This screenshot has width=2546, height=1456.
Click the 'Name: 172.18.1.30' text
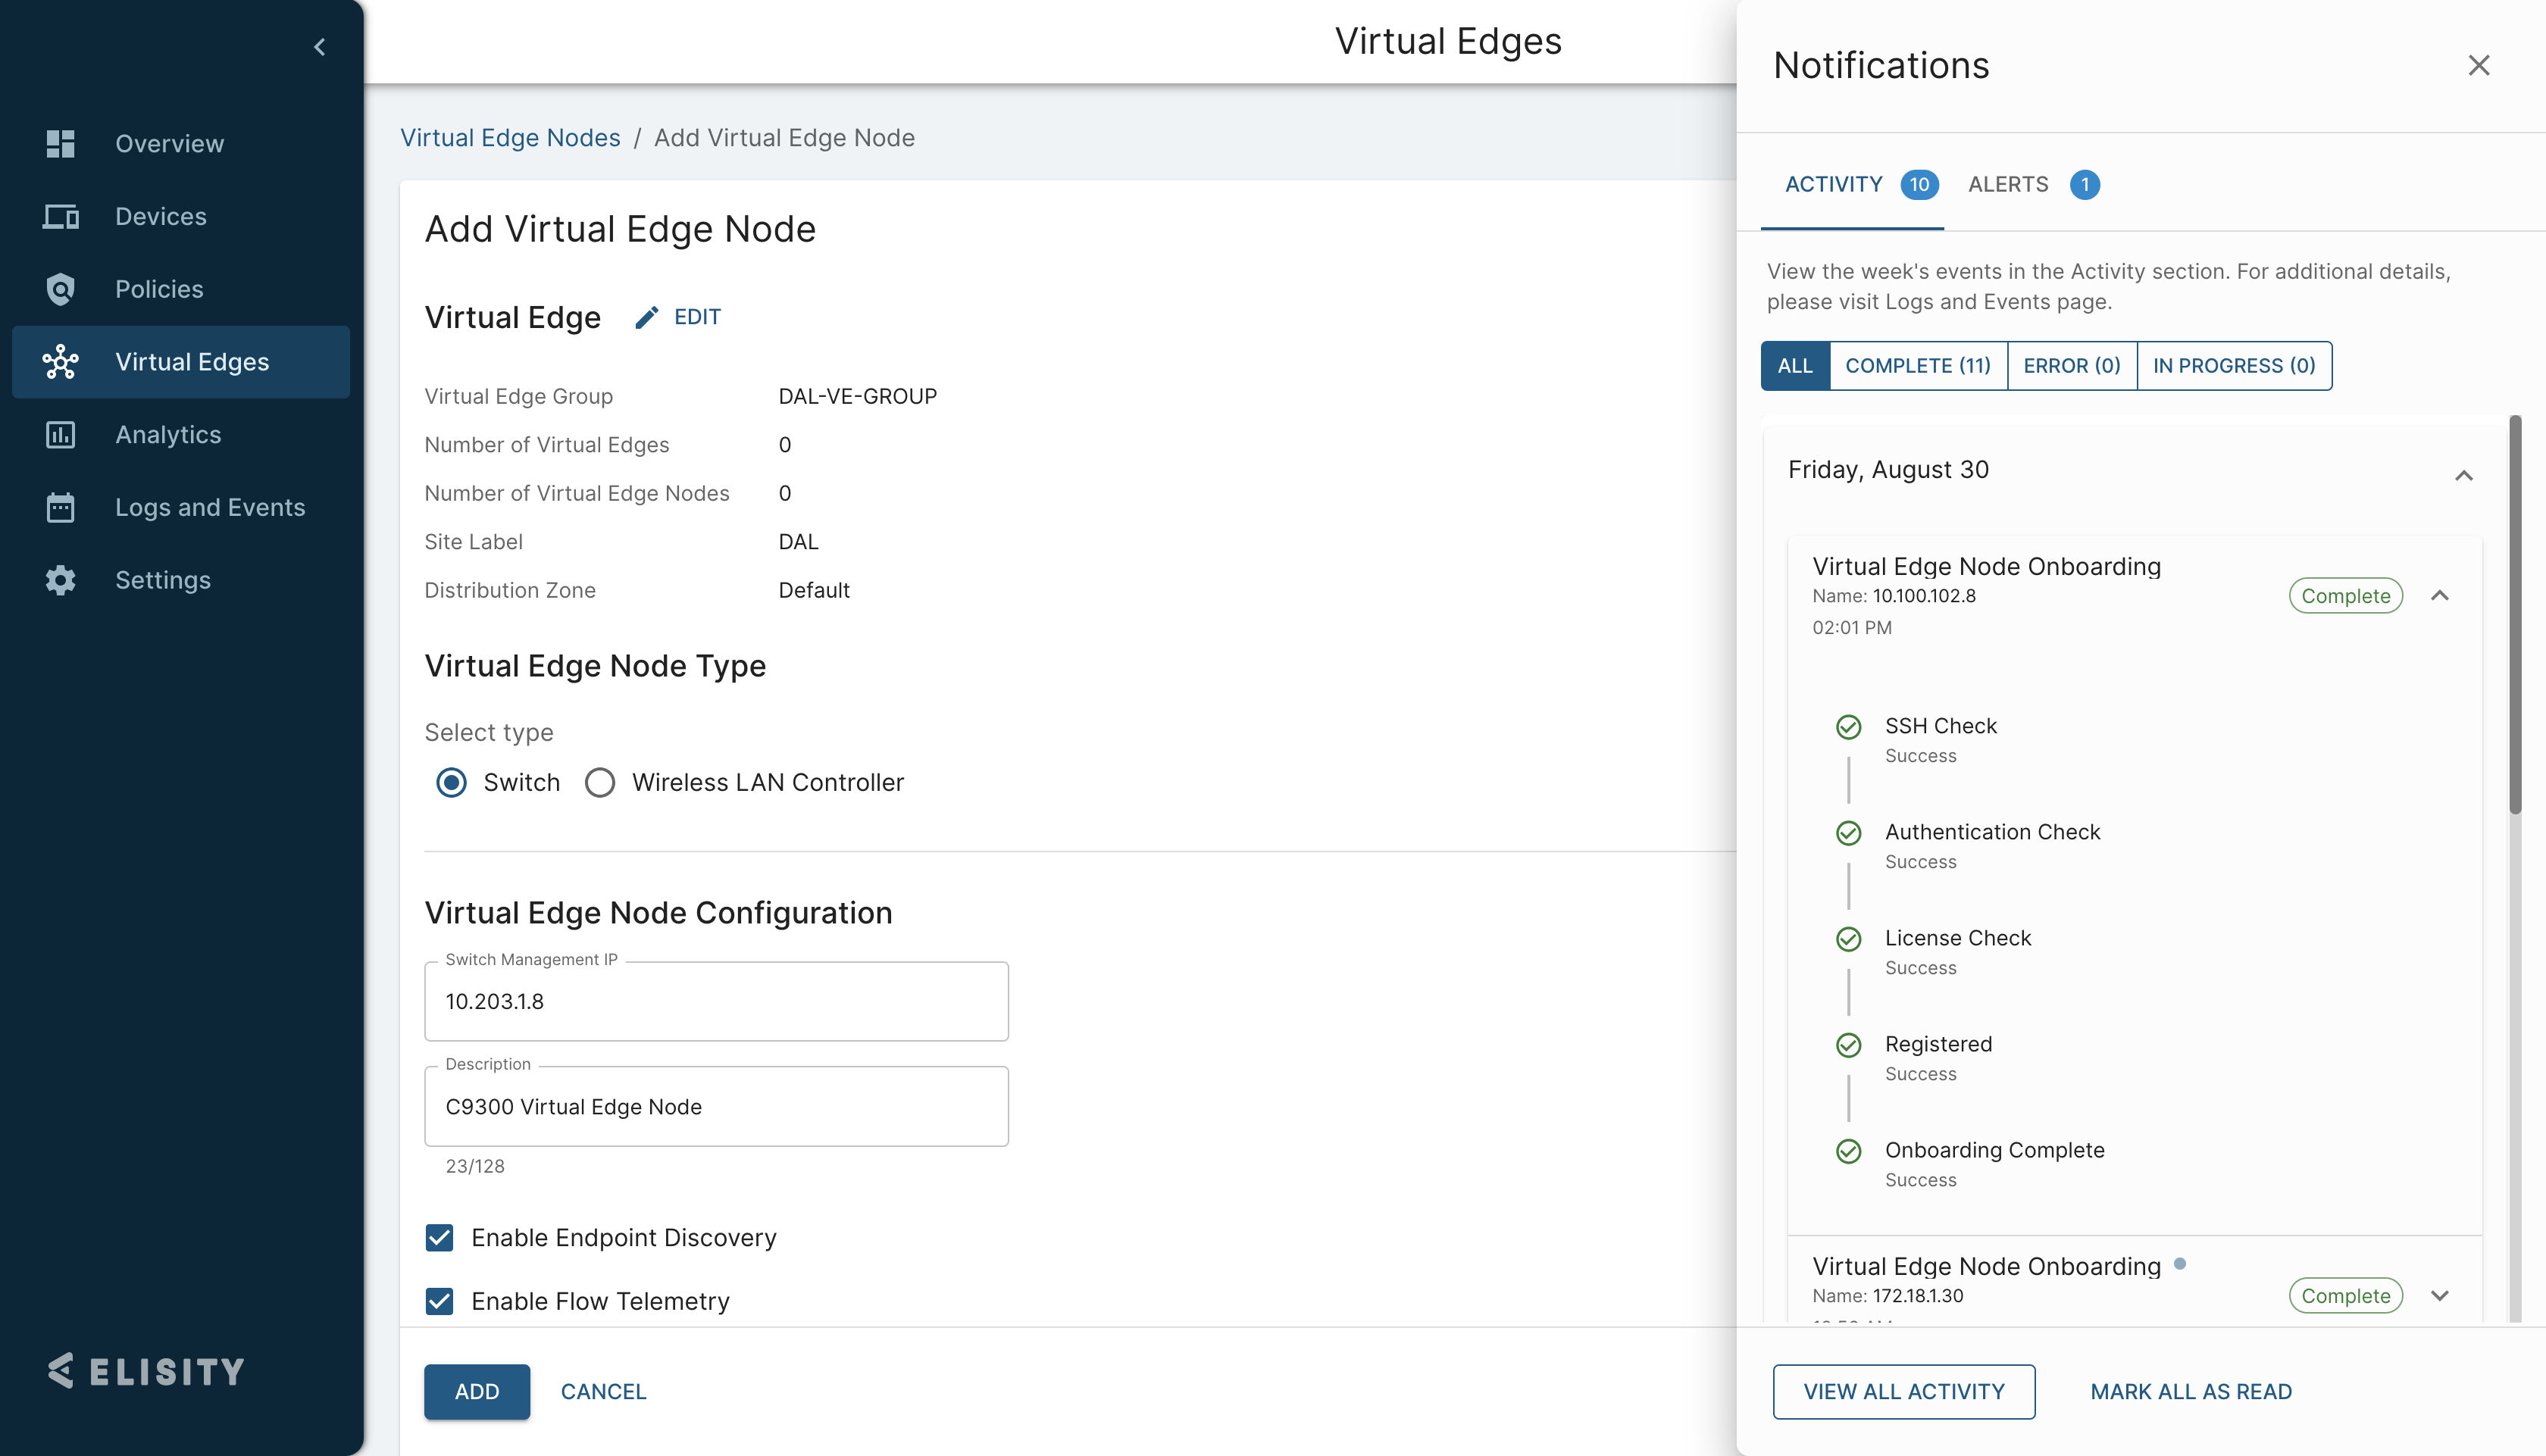pyautogui.click(x=1887, y=1296)
